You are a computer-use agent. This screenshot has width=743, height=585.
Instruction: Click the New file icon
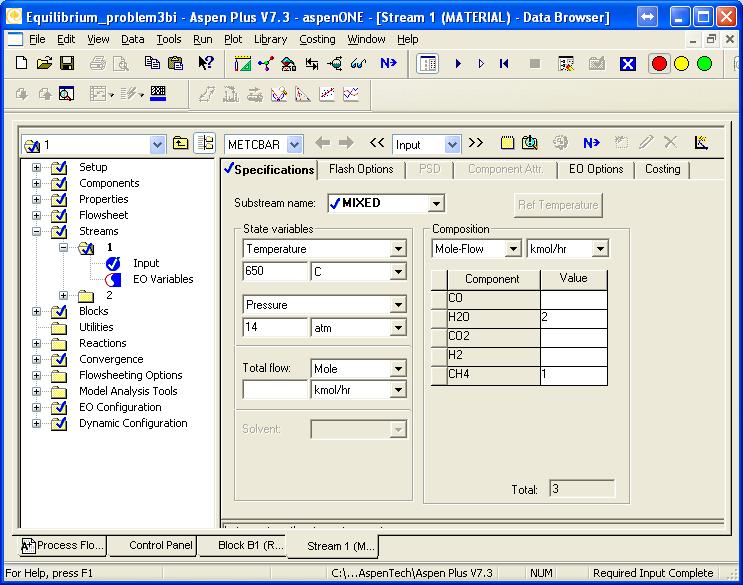pos(21,63)
